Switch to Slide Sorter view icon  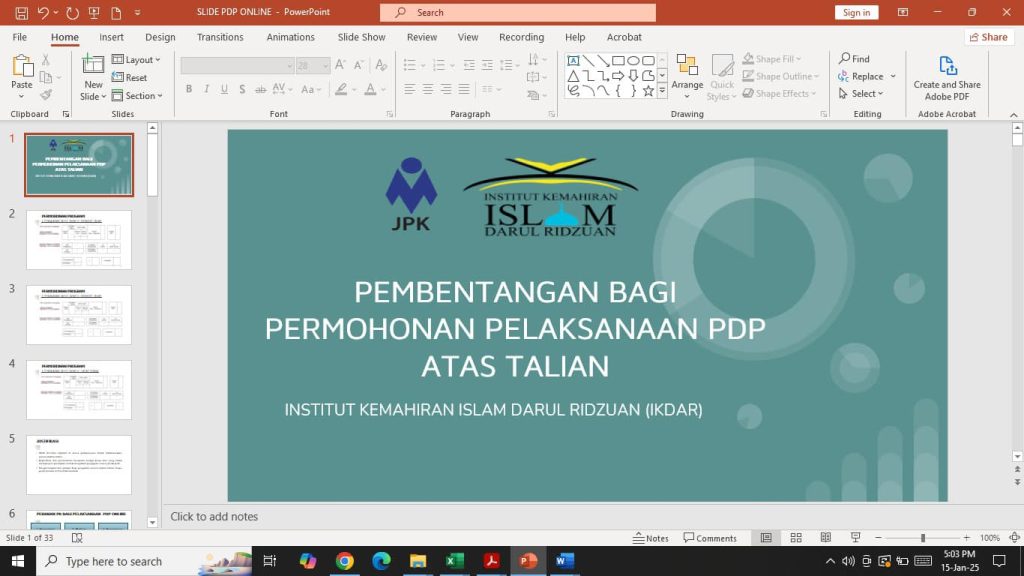[796, 537]
